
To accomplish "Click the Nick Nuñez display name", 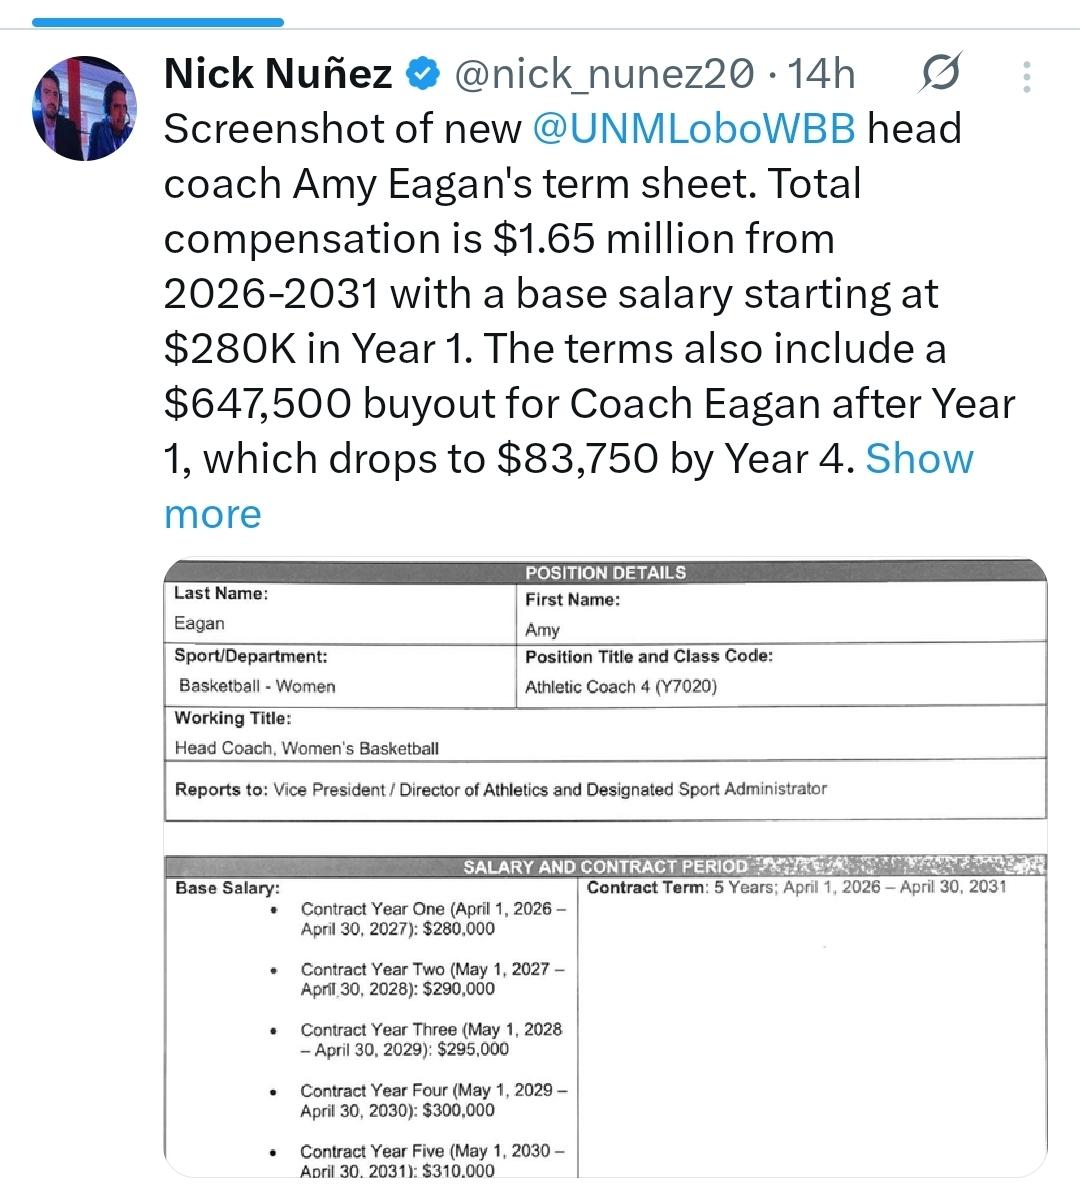I will click(277, 73).
